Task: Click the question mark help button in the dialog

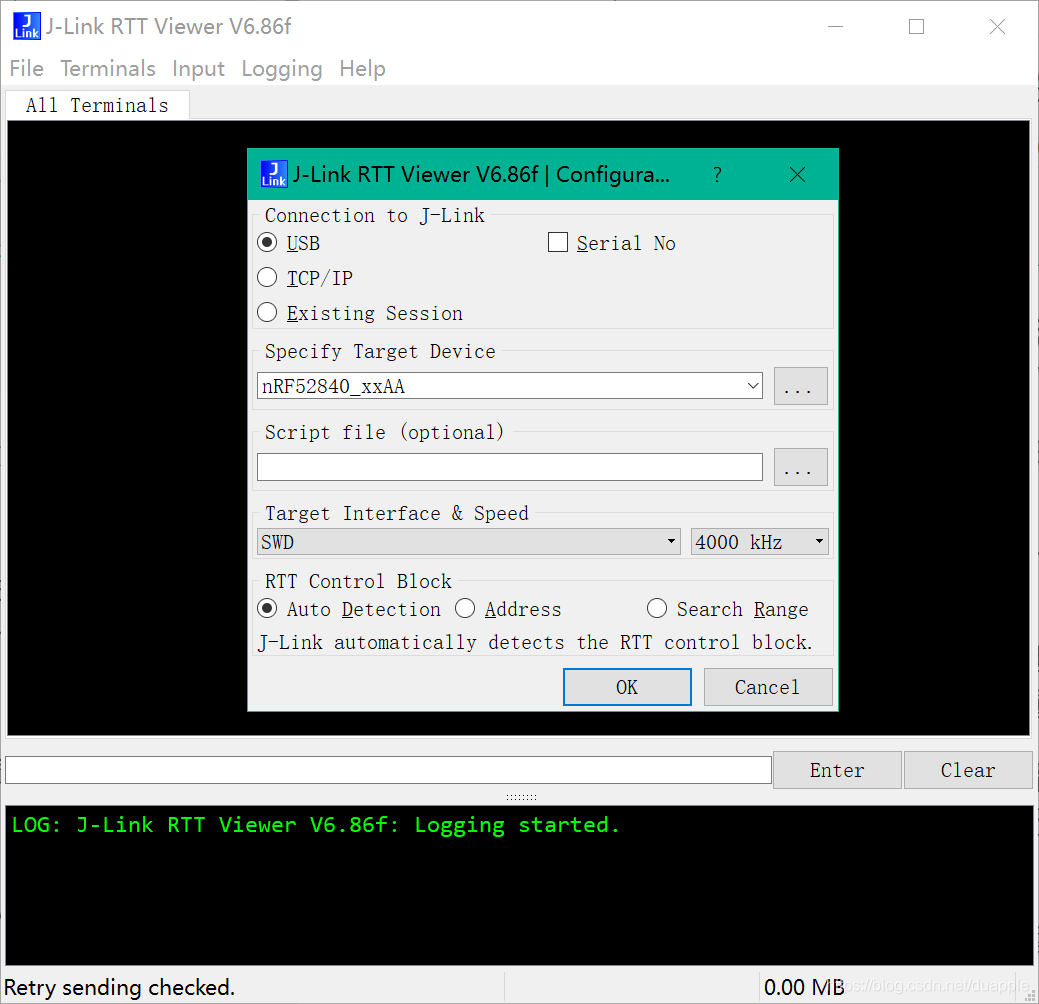Action: click(x=717, y=175)
